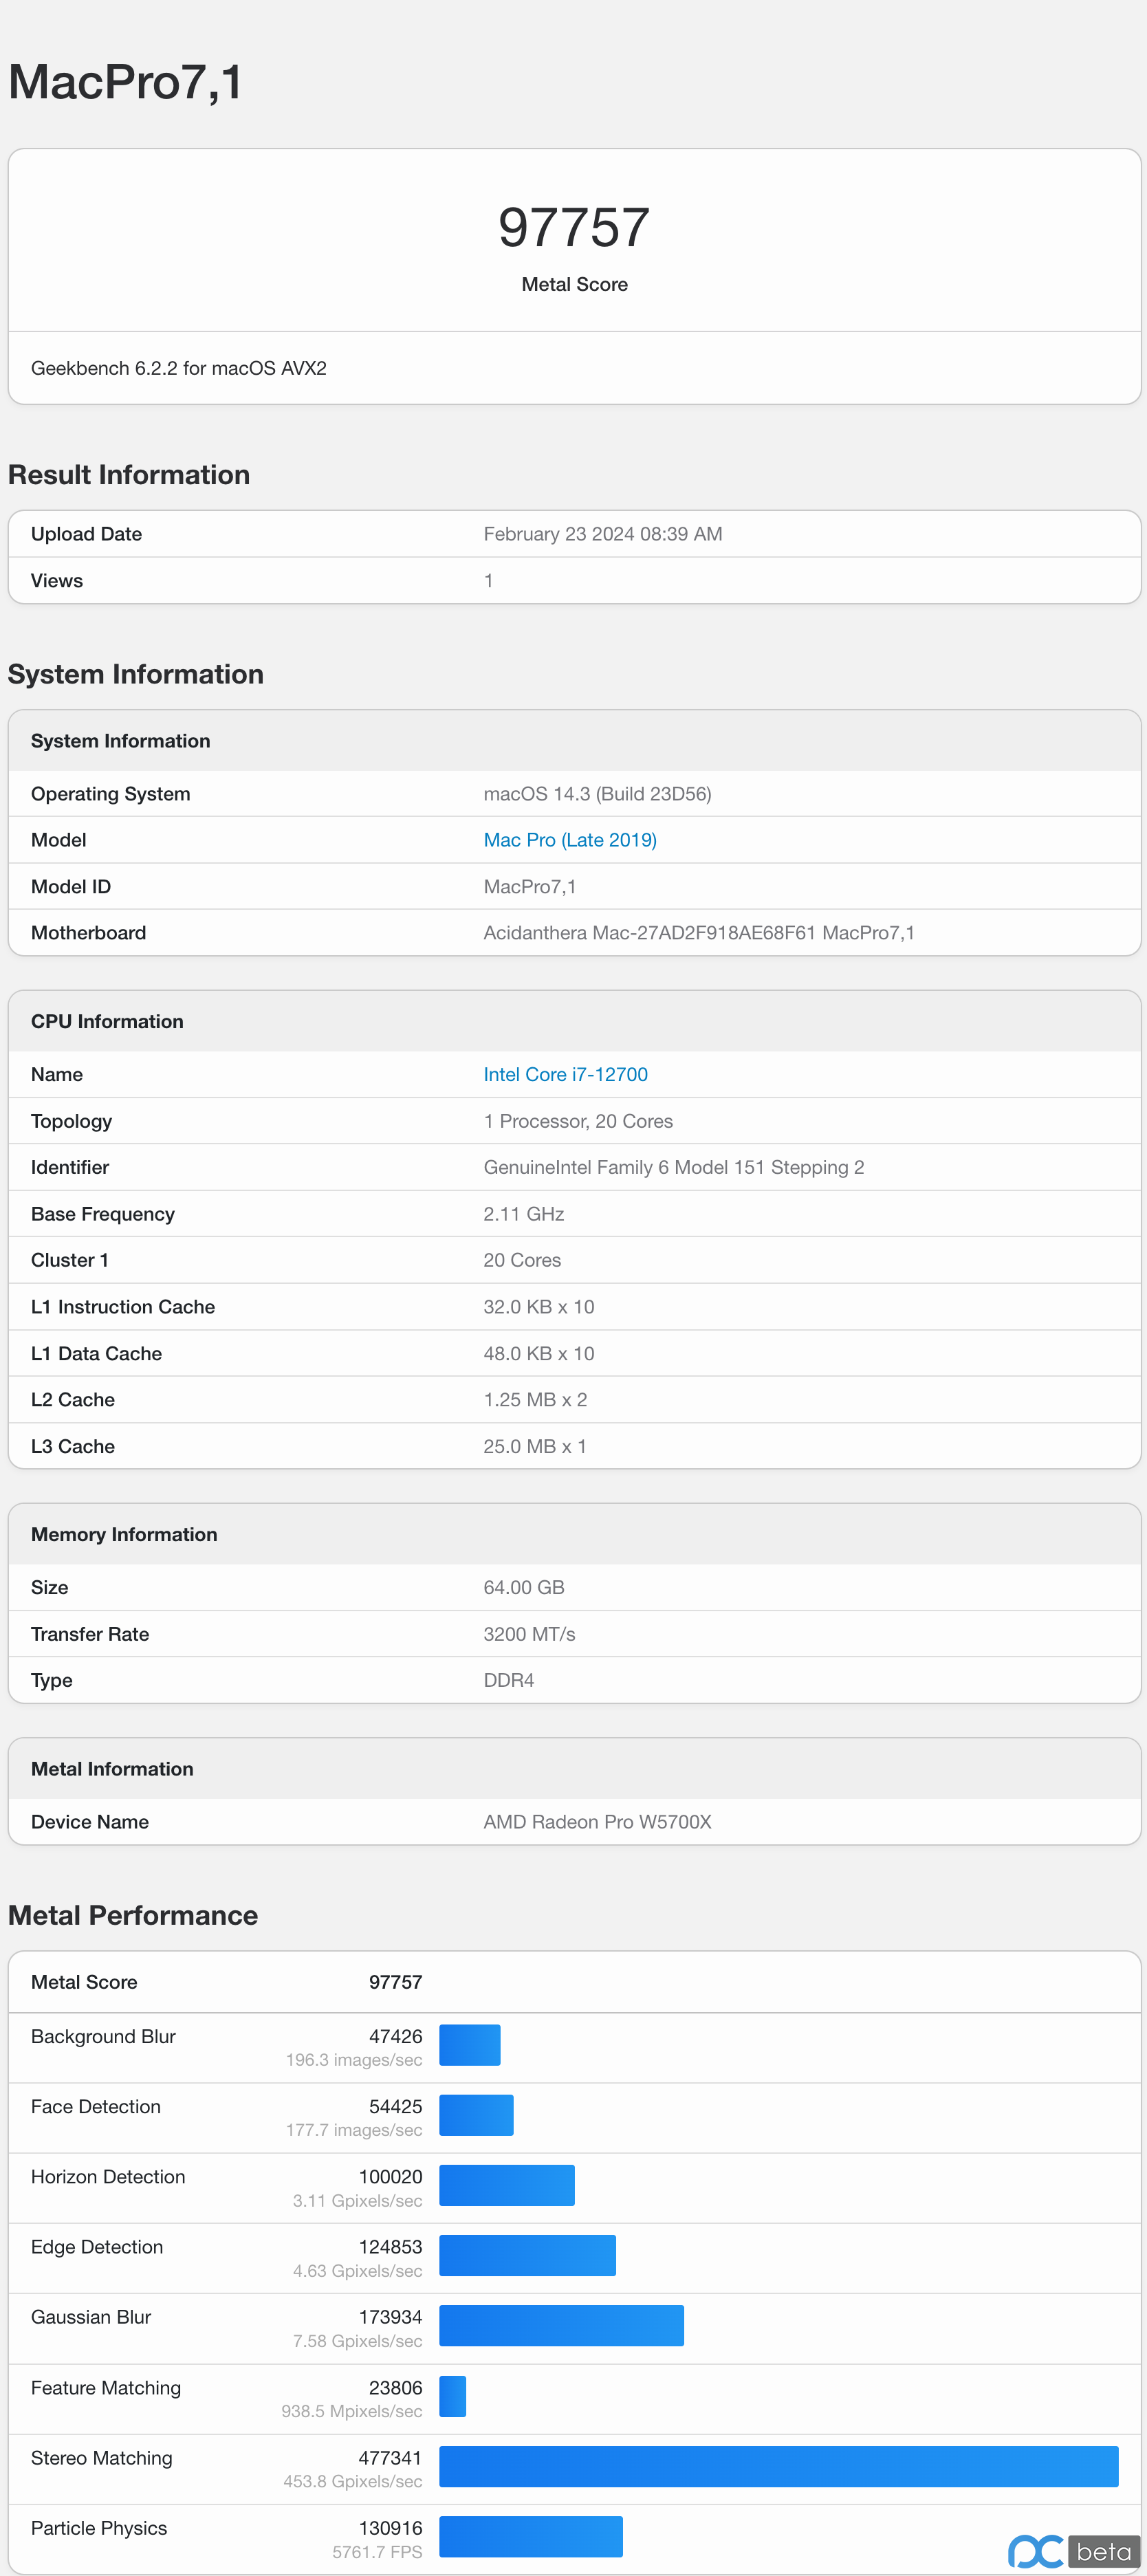
Task: Click the Memory Information section header
Action: pos(124,1534)
